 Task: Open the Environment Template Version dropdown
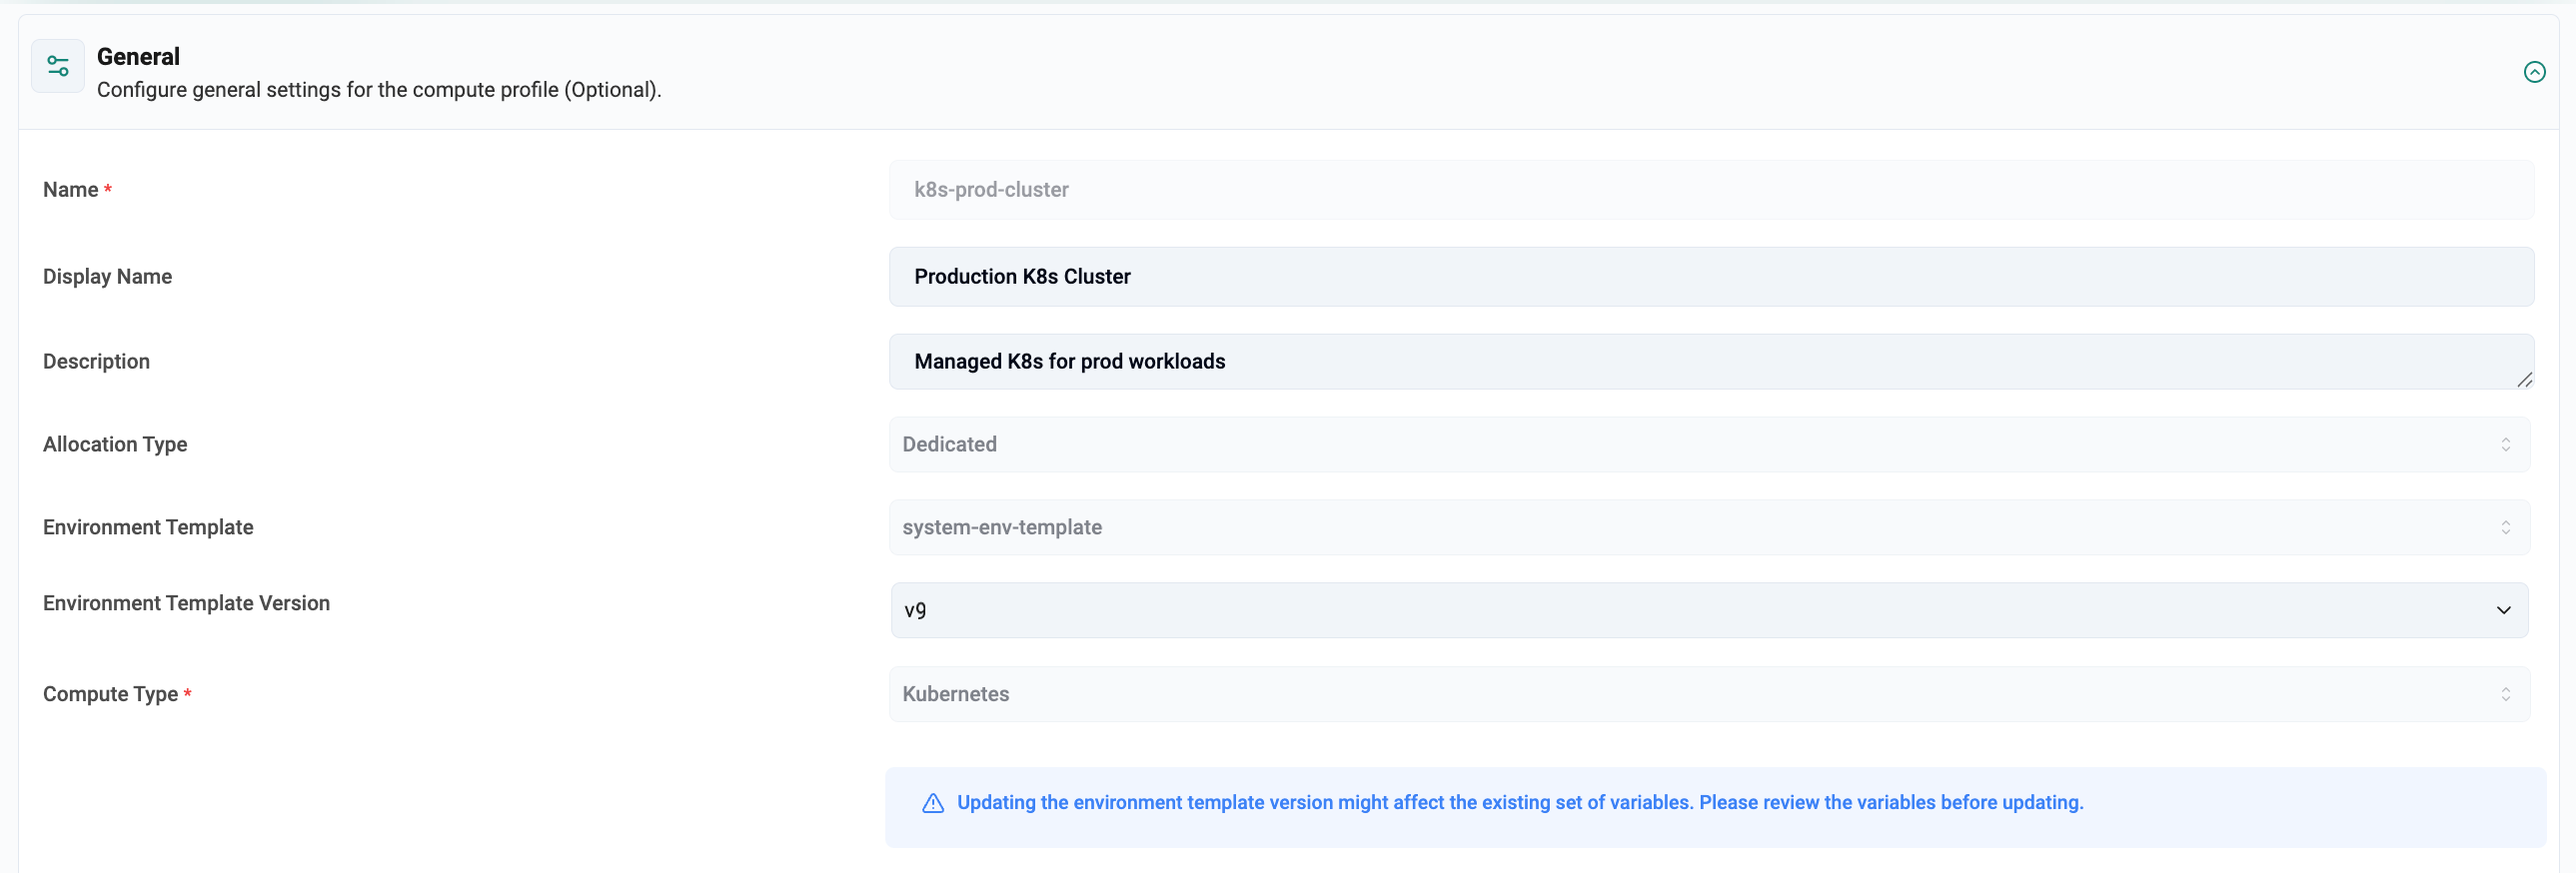[1700, 611]
